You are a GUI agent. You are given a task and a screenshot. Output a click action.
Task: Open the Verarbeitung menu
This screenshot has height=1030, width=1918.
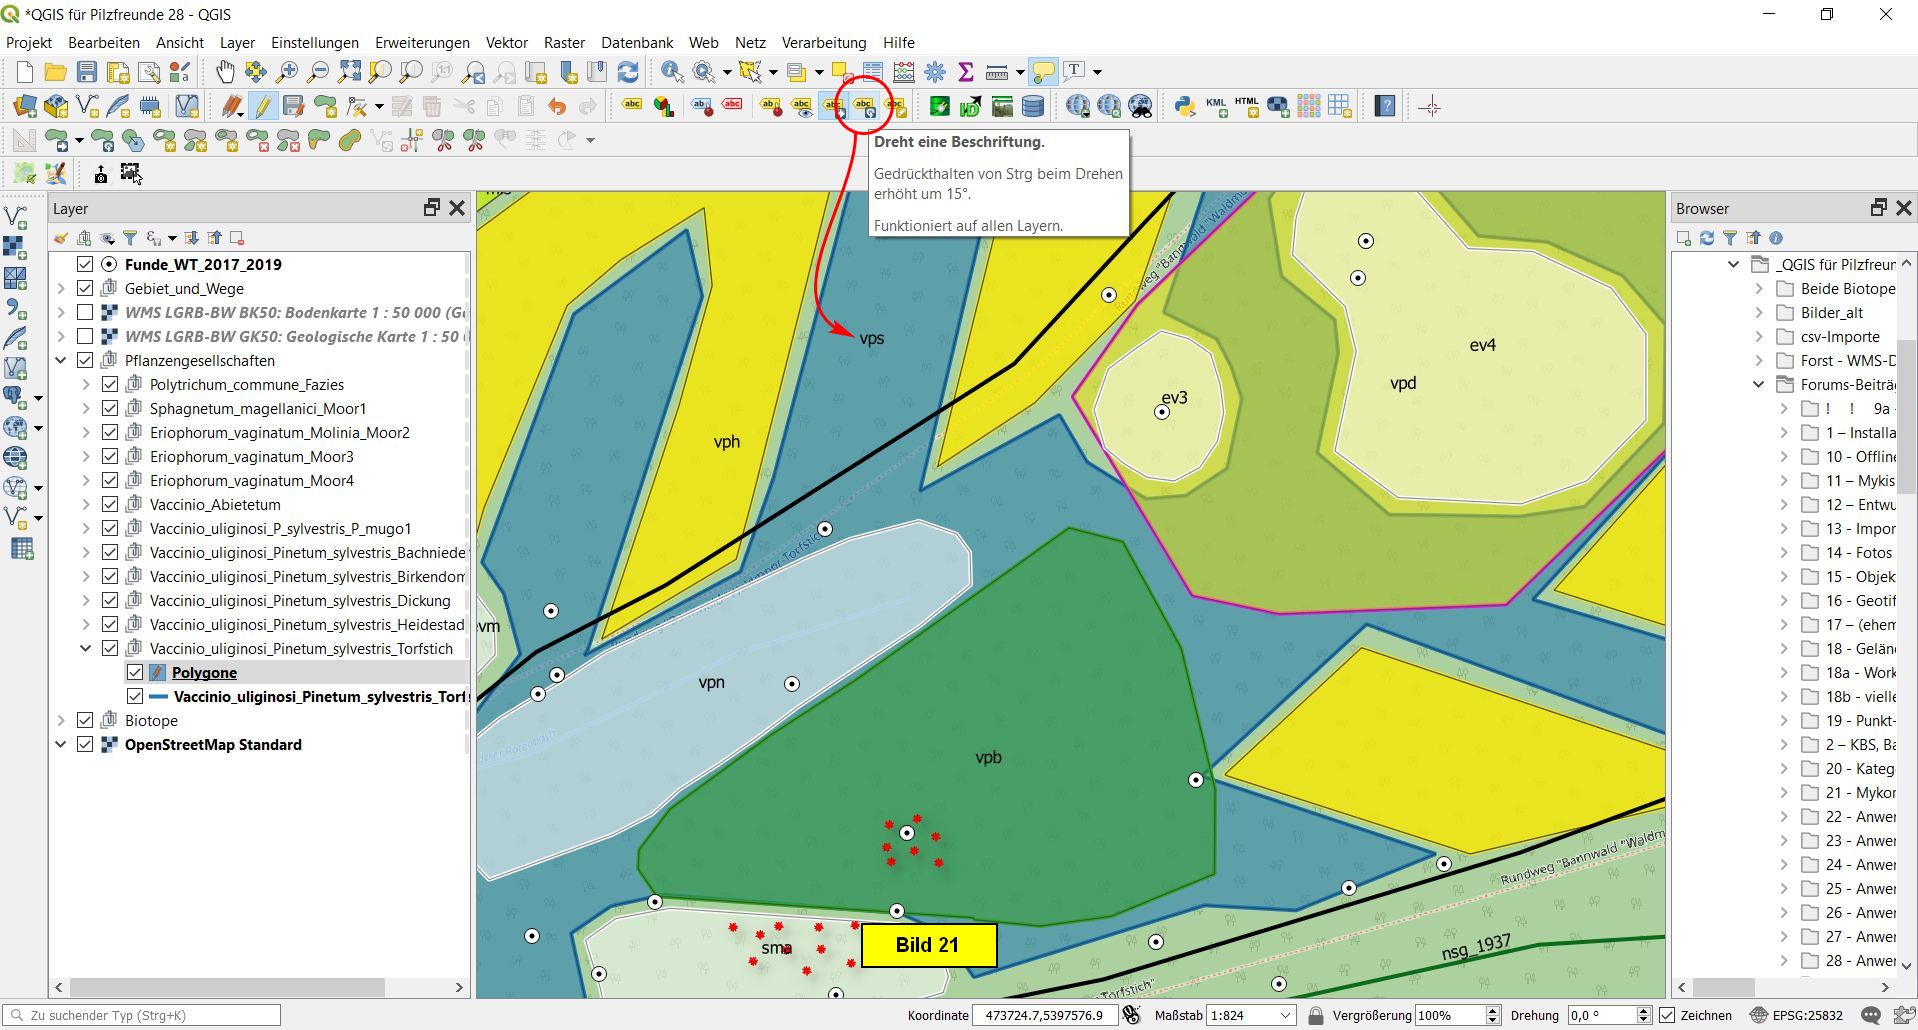click(823, 43)
